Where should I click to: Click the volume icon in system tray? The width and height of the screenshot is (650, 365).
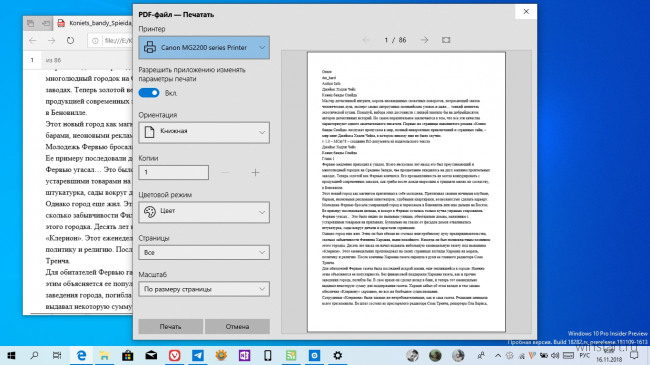[x=555, y=355]
